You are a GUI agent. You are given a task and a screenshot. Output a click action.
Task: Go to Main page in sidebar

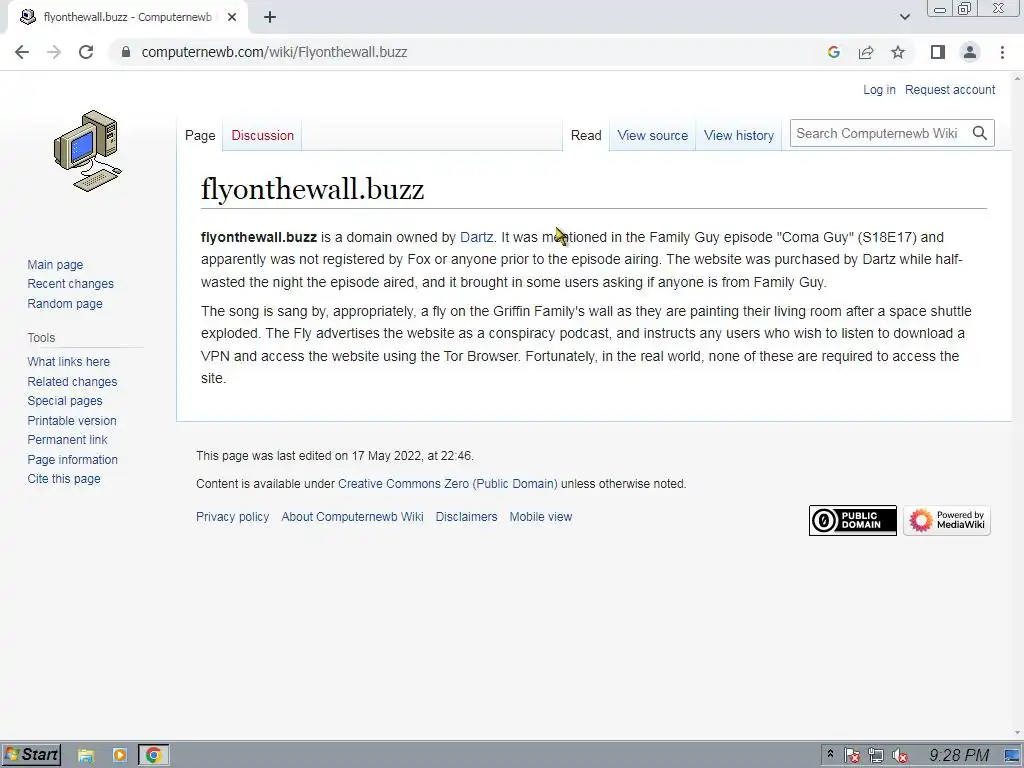click(55, 264)
